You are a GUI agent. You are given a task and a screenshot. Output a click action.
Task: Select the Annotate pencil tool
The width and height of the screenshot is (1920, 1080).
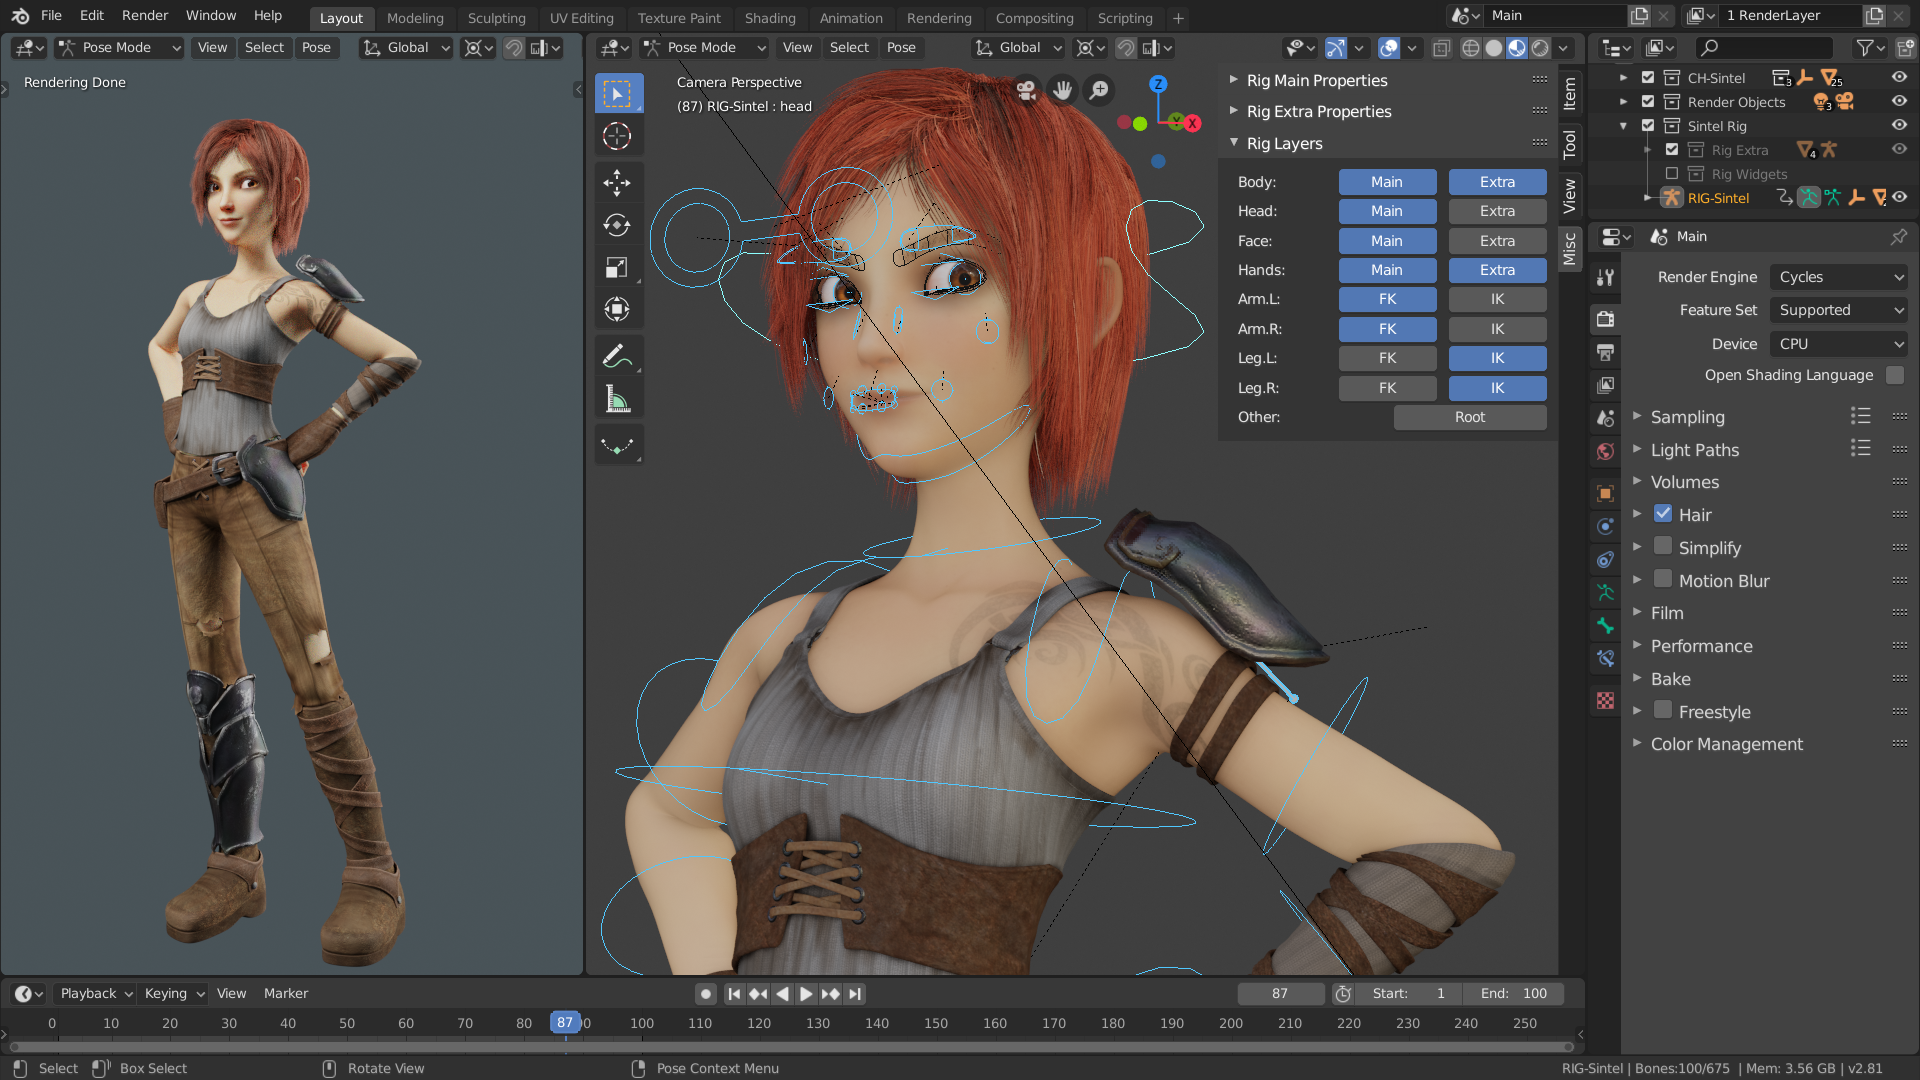617,356
